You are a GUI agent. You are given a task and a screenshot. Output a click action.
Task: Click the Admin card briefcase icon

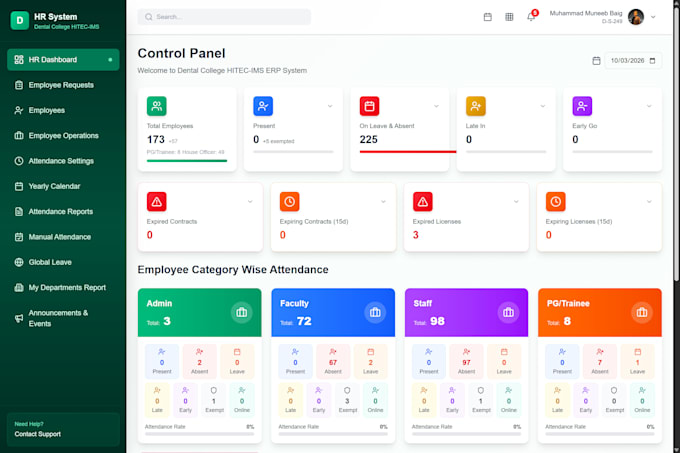pos(242,312)
